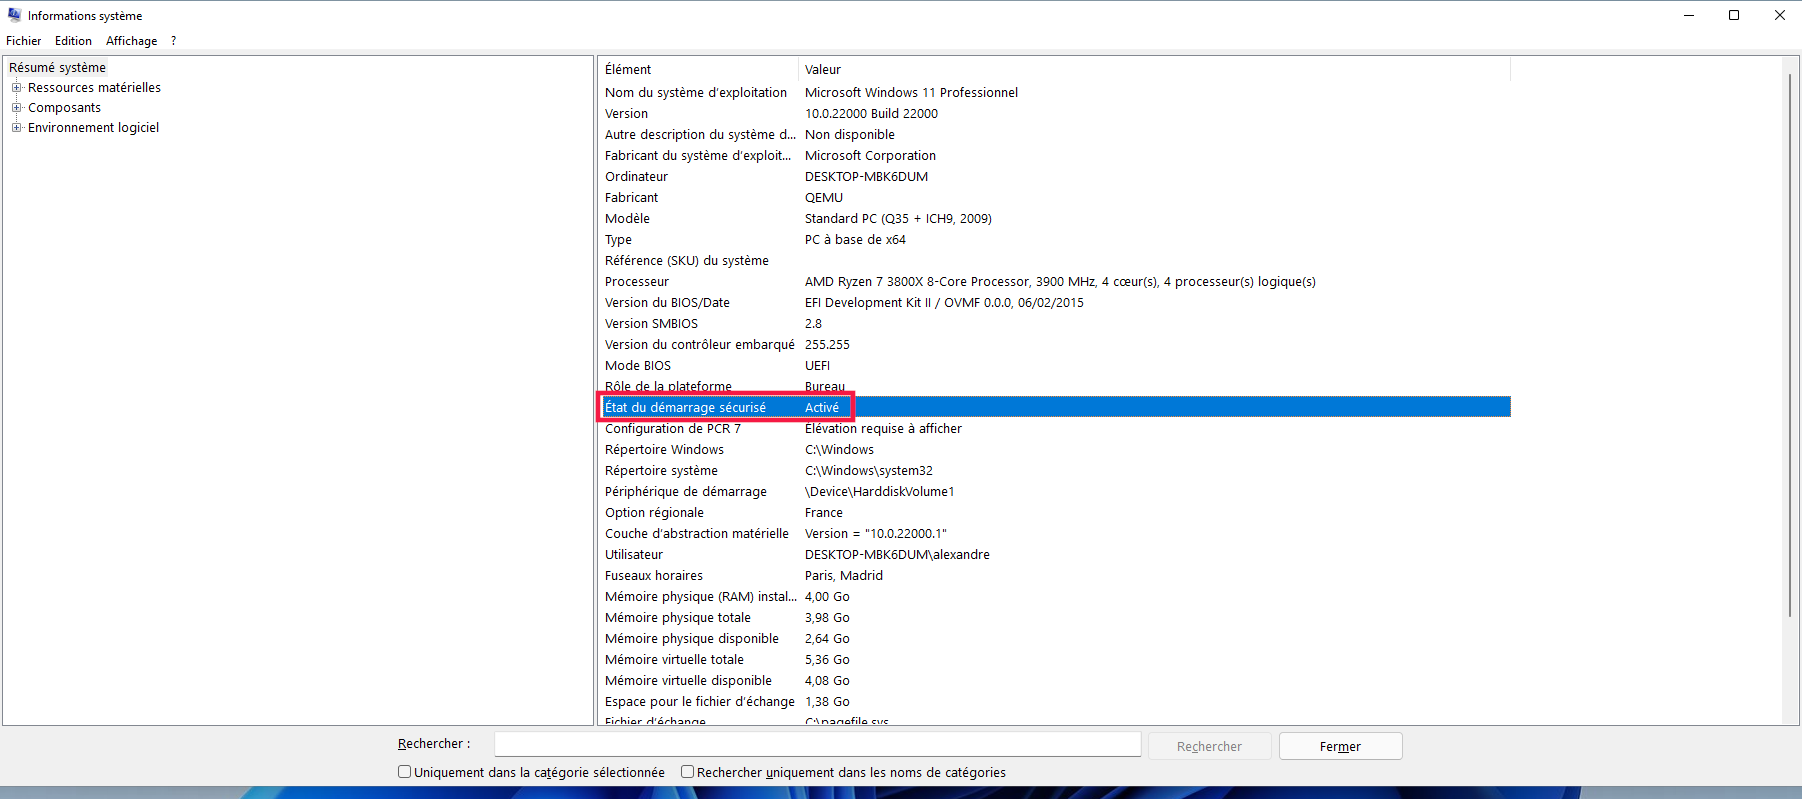The width and height of the screenshot is (1802, 799).
Task: Expand the Composants tree node
Action: pos(16,108)
